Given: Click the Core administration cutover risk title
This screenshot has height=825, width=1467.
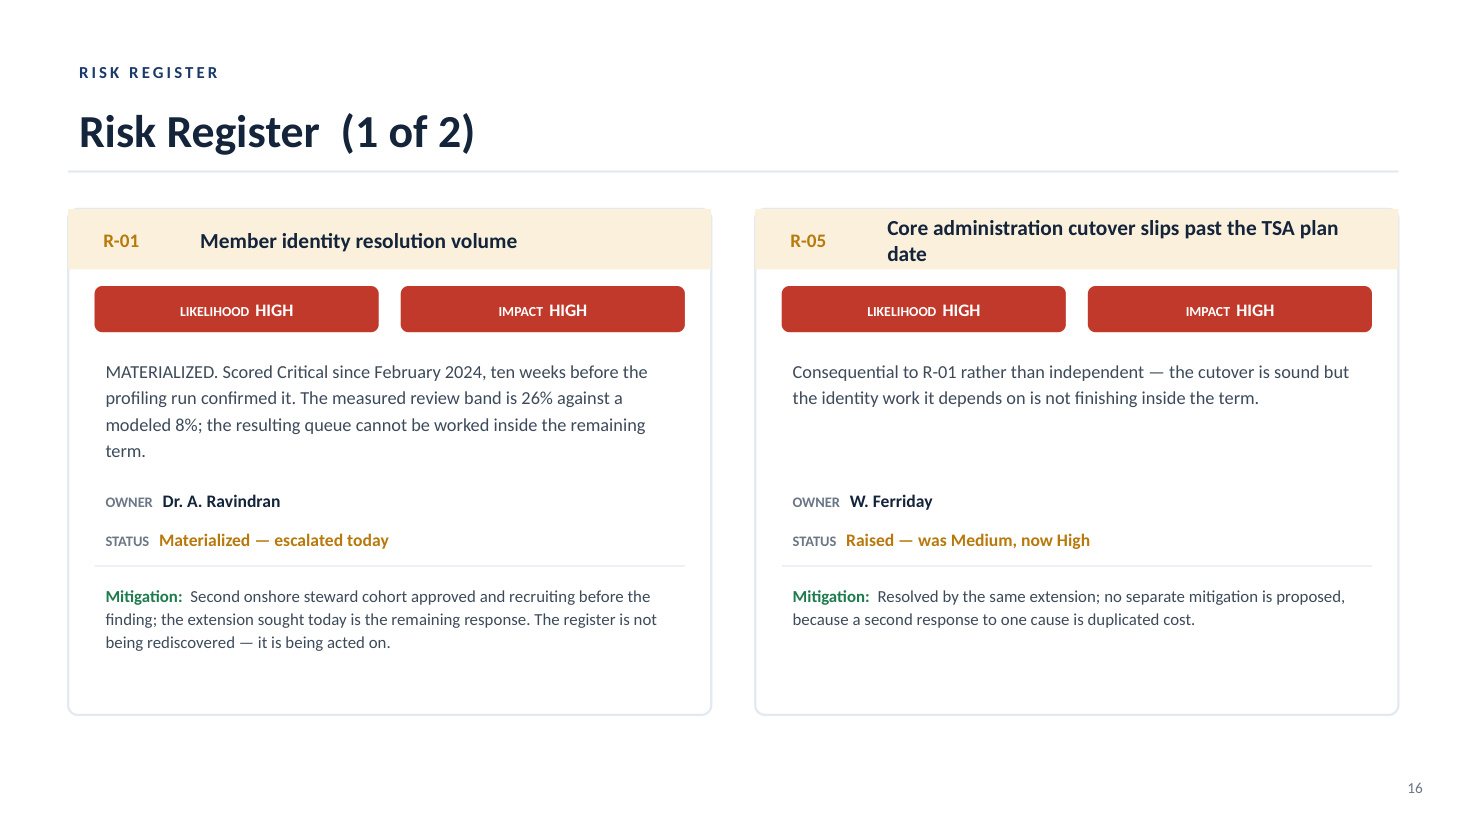Looking at the screenshot, I should pos(1112,241).
